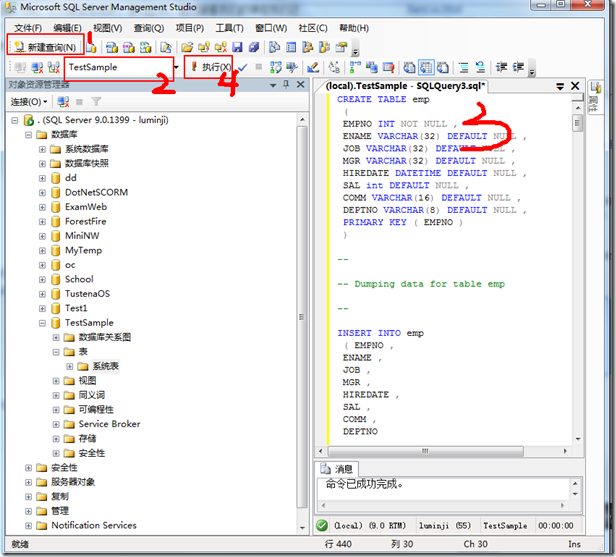616x557 pixels.
Task: Click the Filter icon in Object Explorer
Action: click(x=96, y=102)
